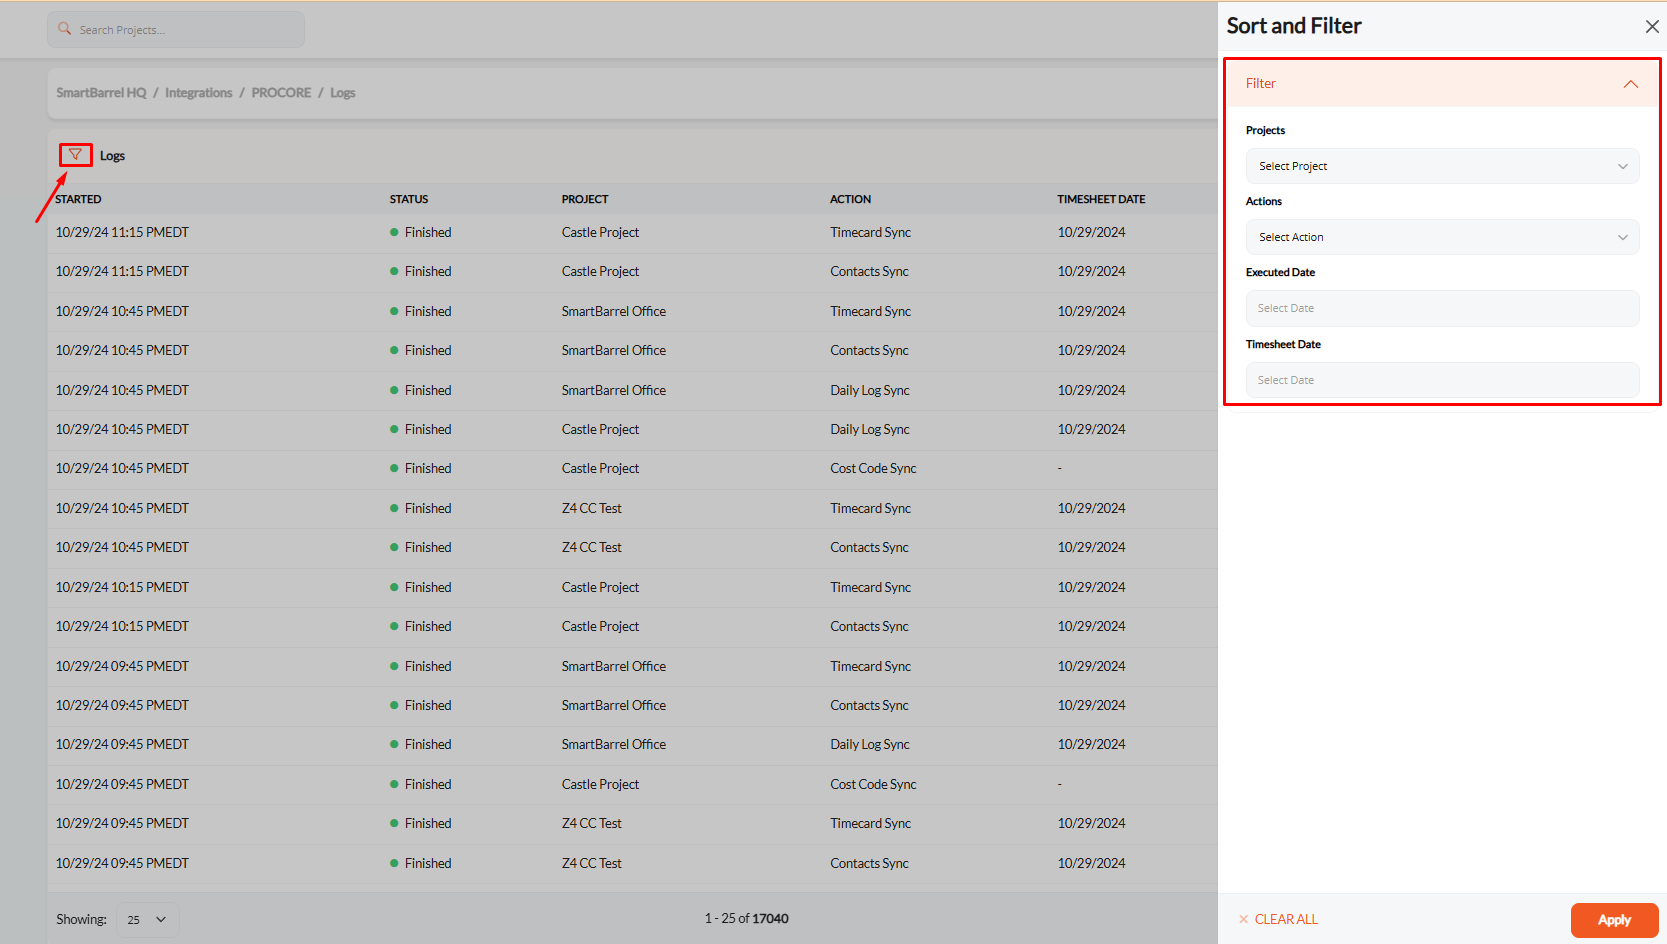The width and height of the screenshot is (1667, 944).
Task: Sort by the PROJECT column header
Action: [585, 199]
